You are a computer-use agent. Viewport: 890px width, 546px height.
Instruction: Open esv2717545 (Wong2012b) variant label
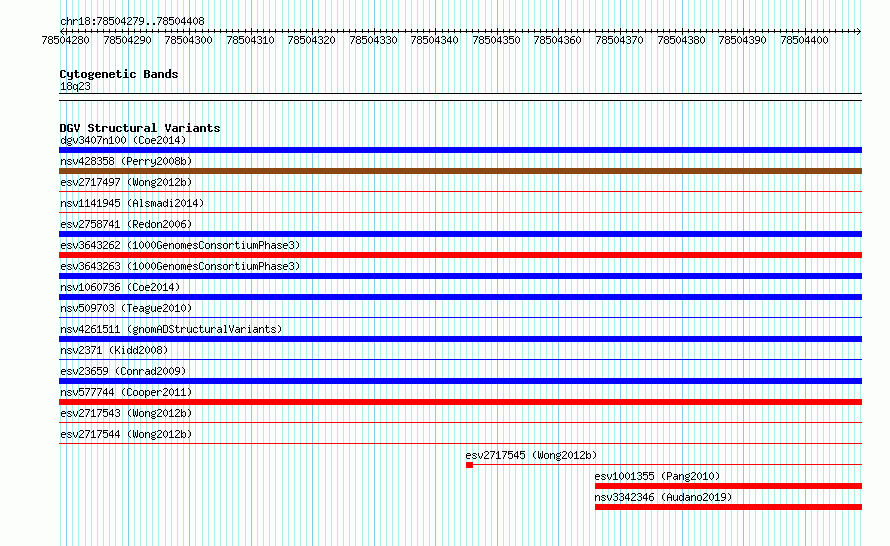click(x=531, y=455)
